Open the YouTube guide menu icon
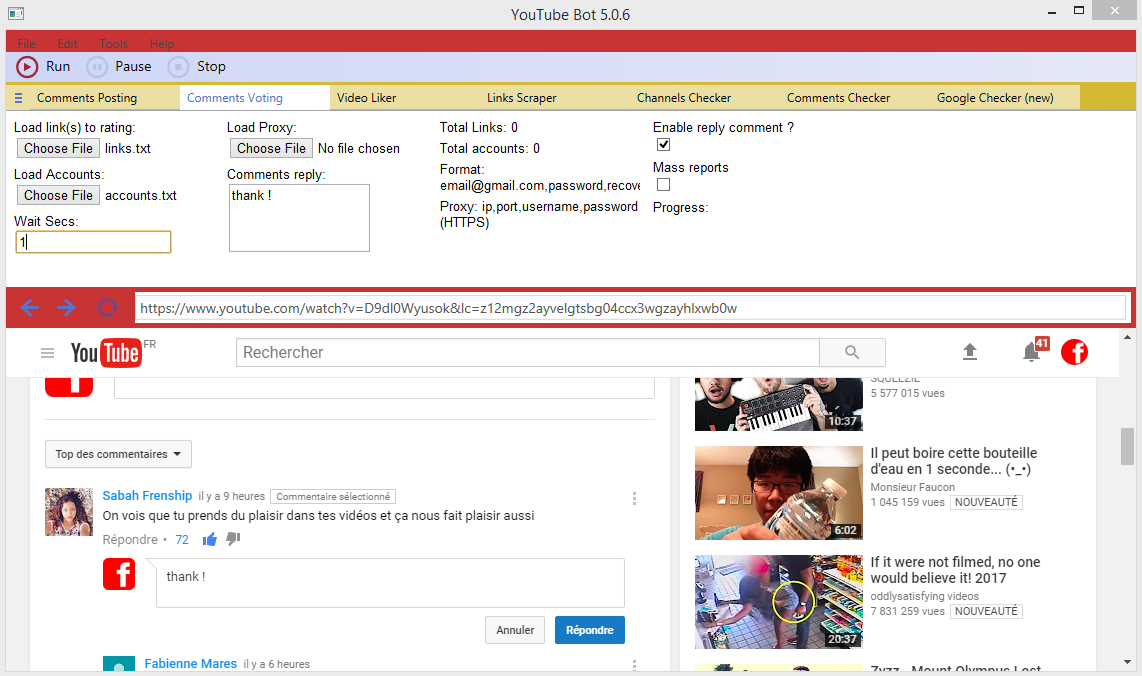Viewport: 1142px width, 676px height. [47, 353]
